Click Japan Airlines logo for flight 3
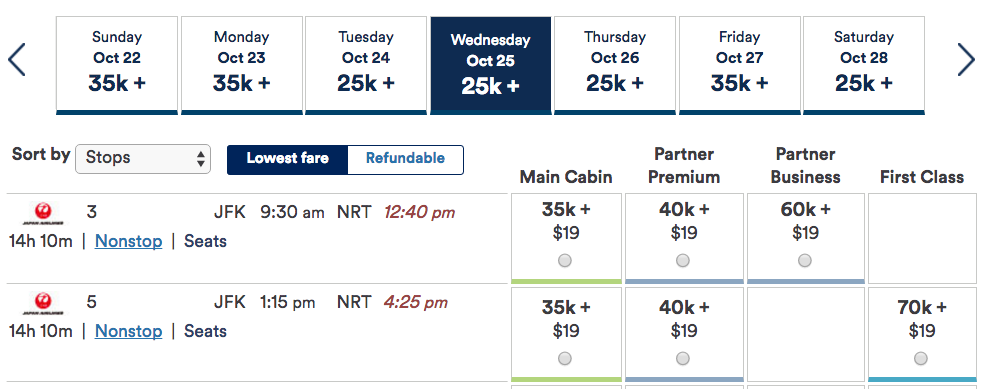The height and width of the screenshot is (389, 983). (x=43, y=214)
